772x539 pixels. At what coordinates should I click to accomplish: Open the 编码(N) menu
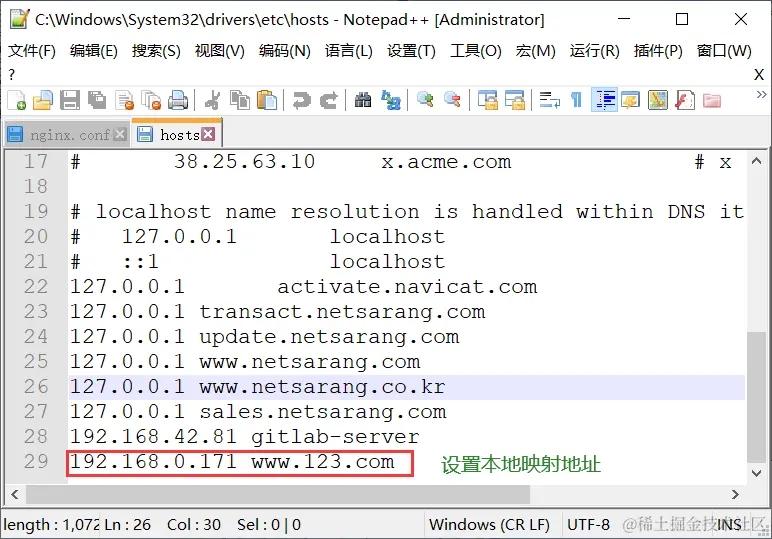point(285,51)
